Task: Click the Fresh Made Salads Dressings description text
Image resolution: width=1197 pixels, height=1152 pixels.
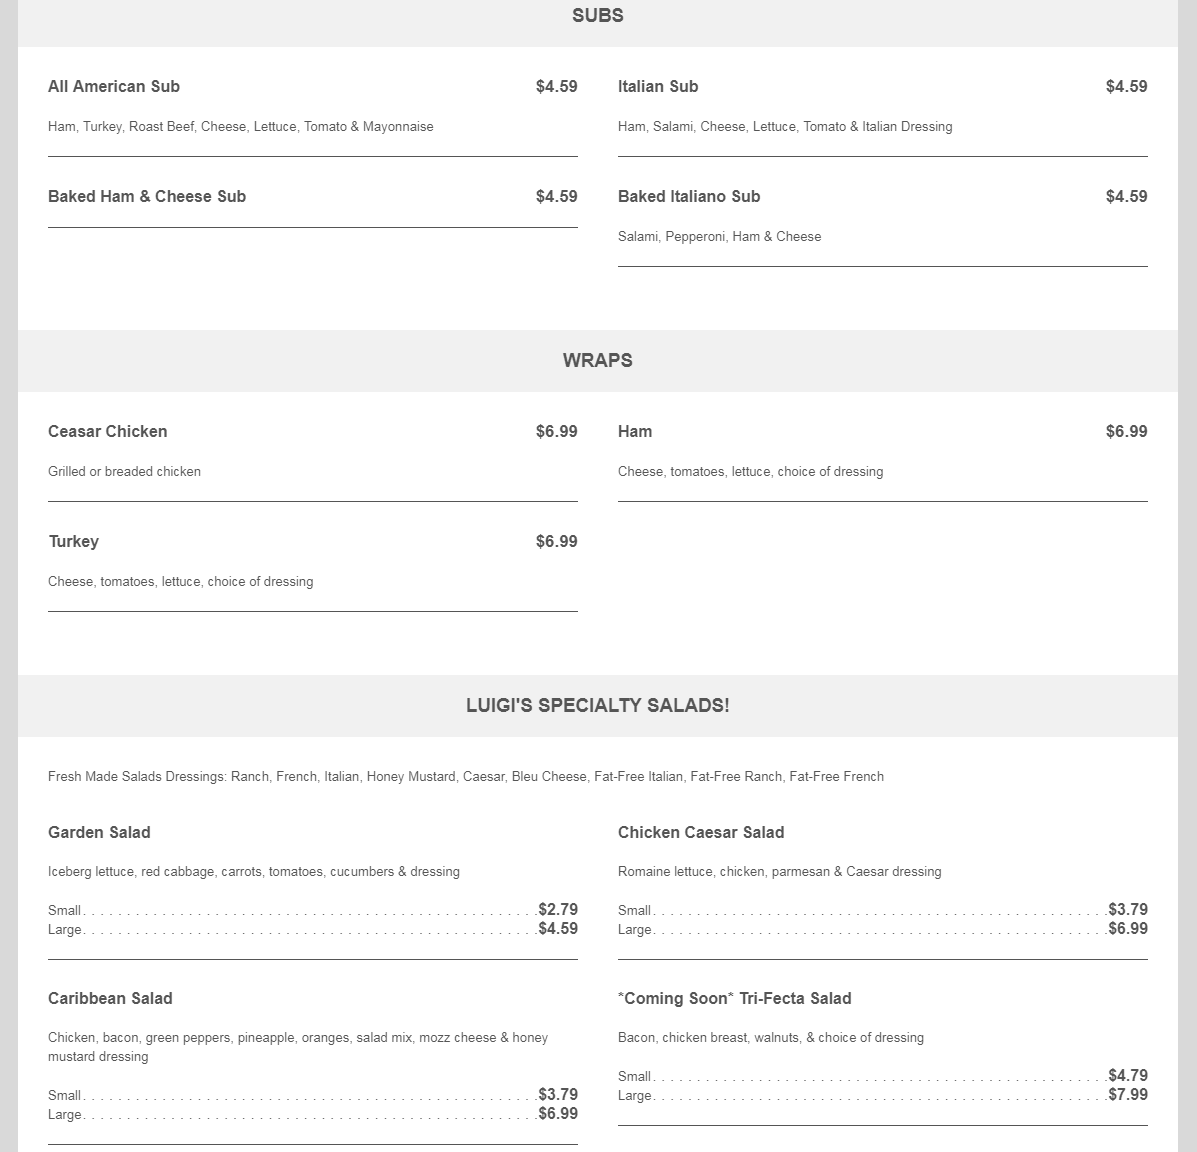Action: tap(466, 776)
